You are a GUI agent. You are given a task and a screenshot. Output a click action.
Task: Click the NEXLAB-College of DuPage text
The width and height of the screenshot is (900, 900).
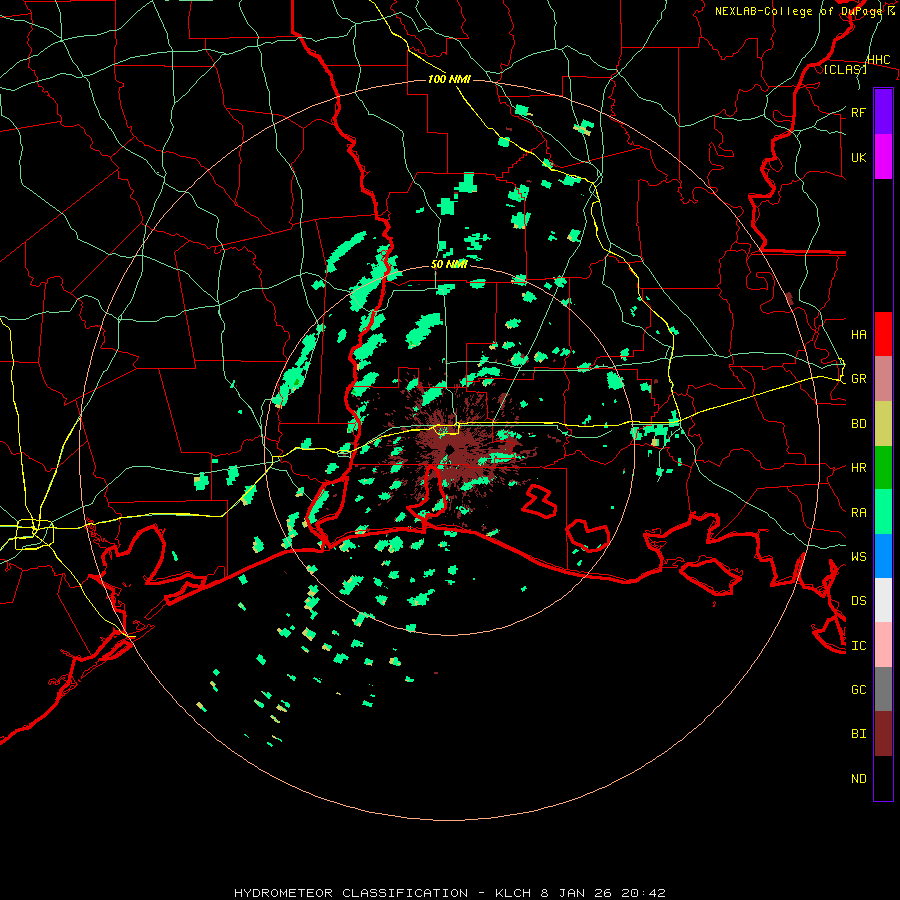799,11
